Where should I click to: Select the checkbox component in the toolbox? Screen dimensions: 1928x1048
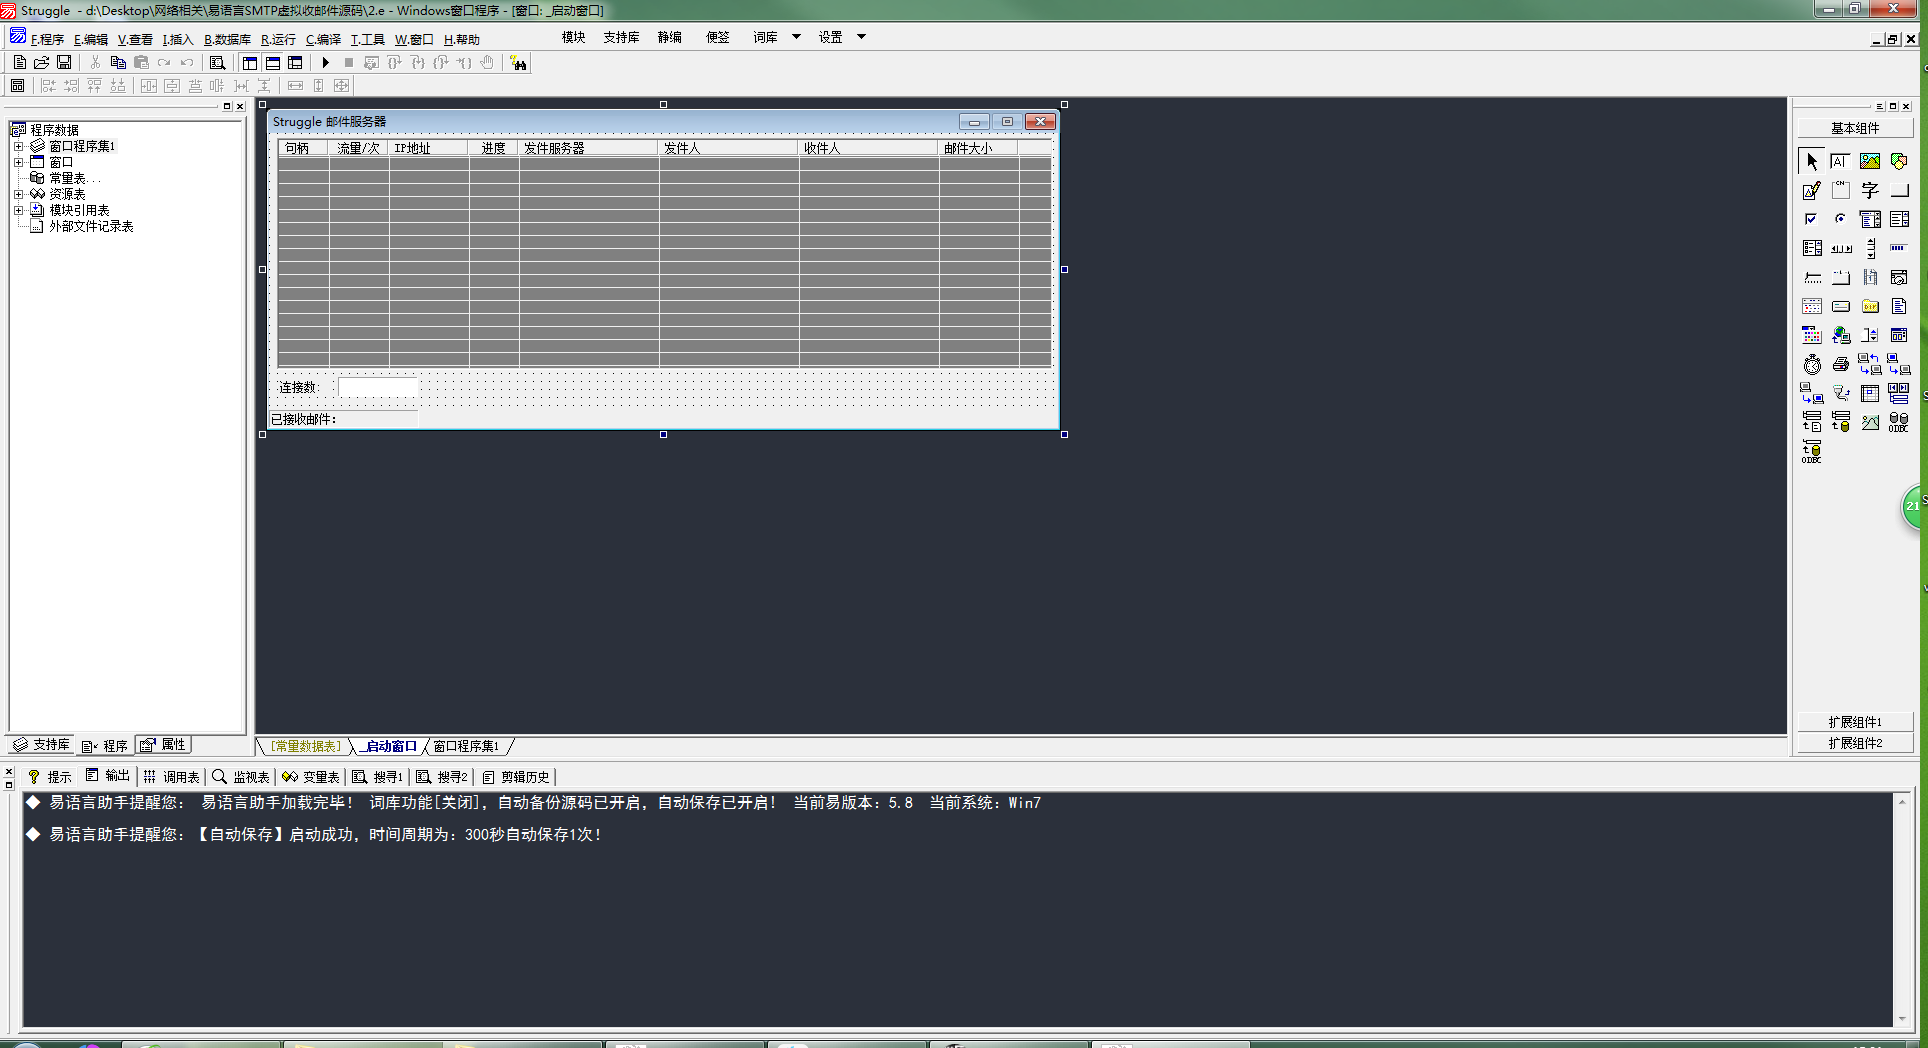1811,219
